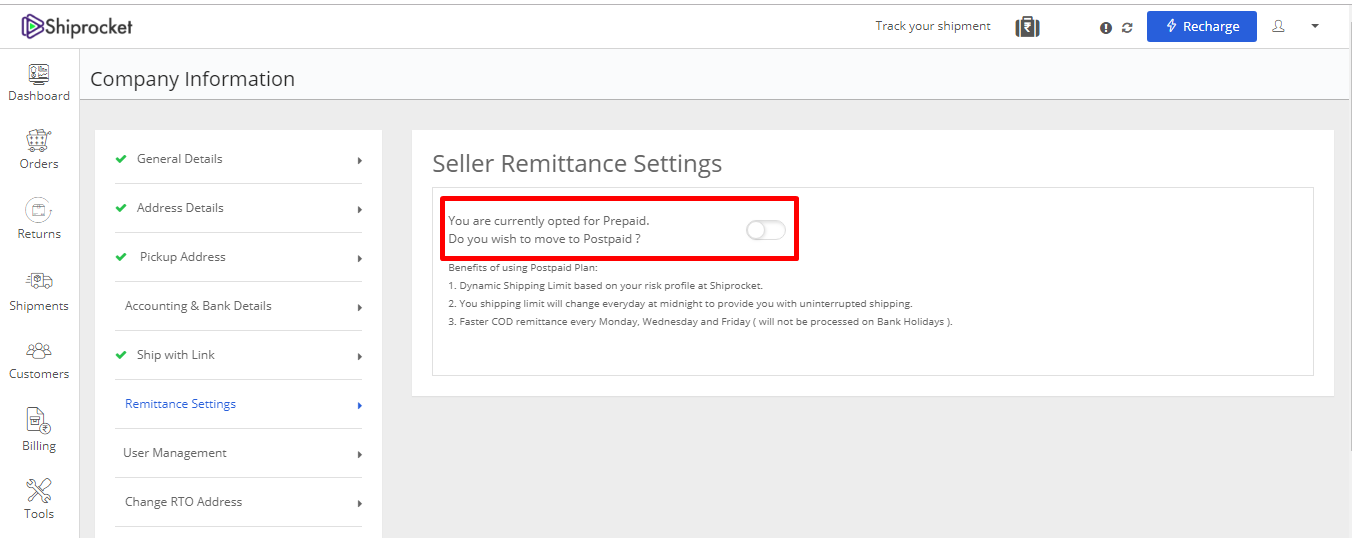Click the Shiprocket logo
The height and width of the screenshot is (538, 1352).
point(77,26)
